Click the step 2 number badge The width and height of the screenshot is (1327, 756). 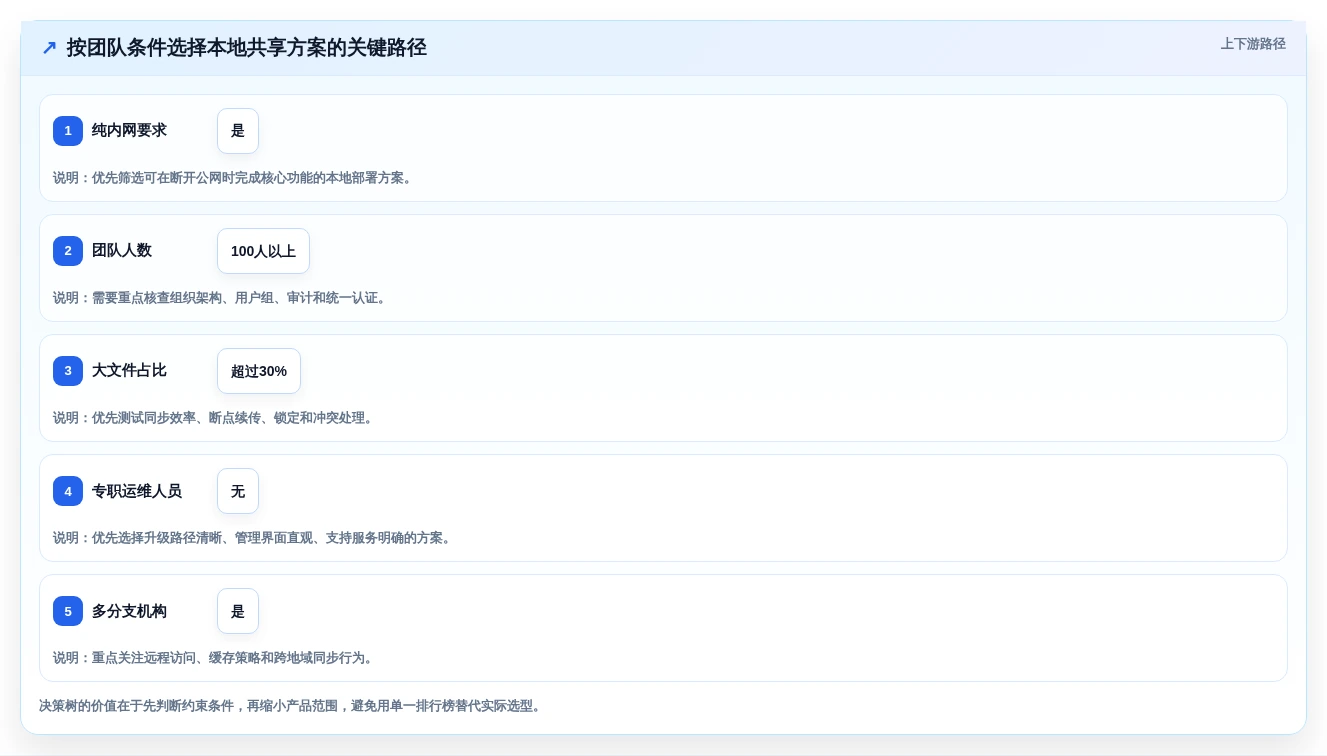(68, 251)
